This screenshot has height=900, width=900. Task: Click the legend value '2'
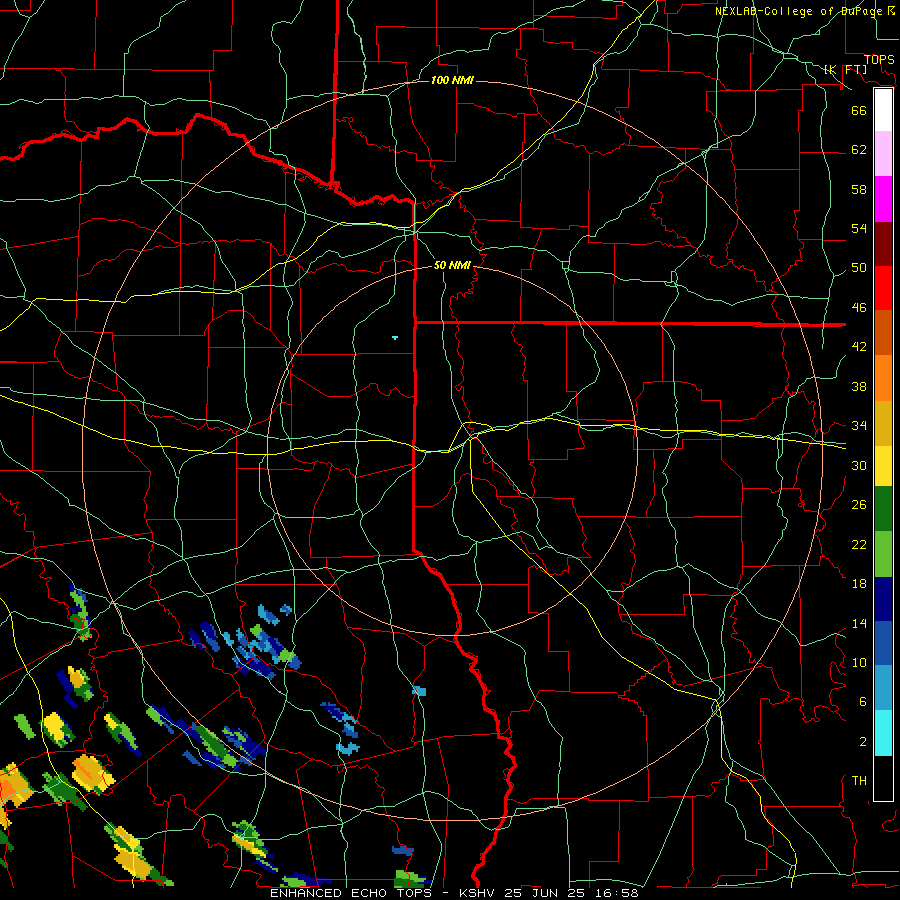coord(863,742)
